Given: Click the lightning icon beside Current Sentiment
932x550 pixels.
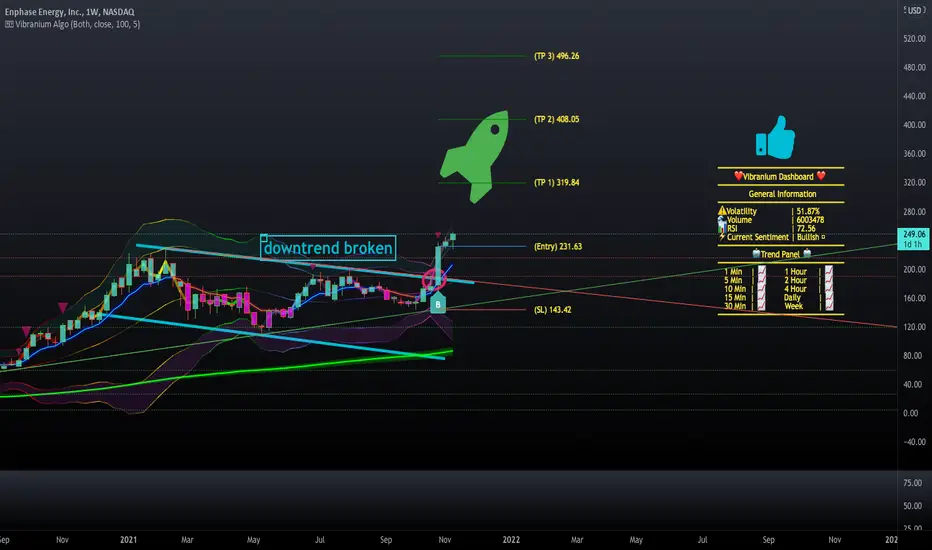Looking at the screenshot, I should [x=722, y=237].
